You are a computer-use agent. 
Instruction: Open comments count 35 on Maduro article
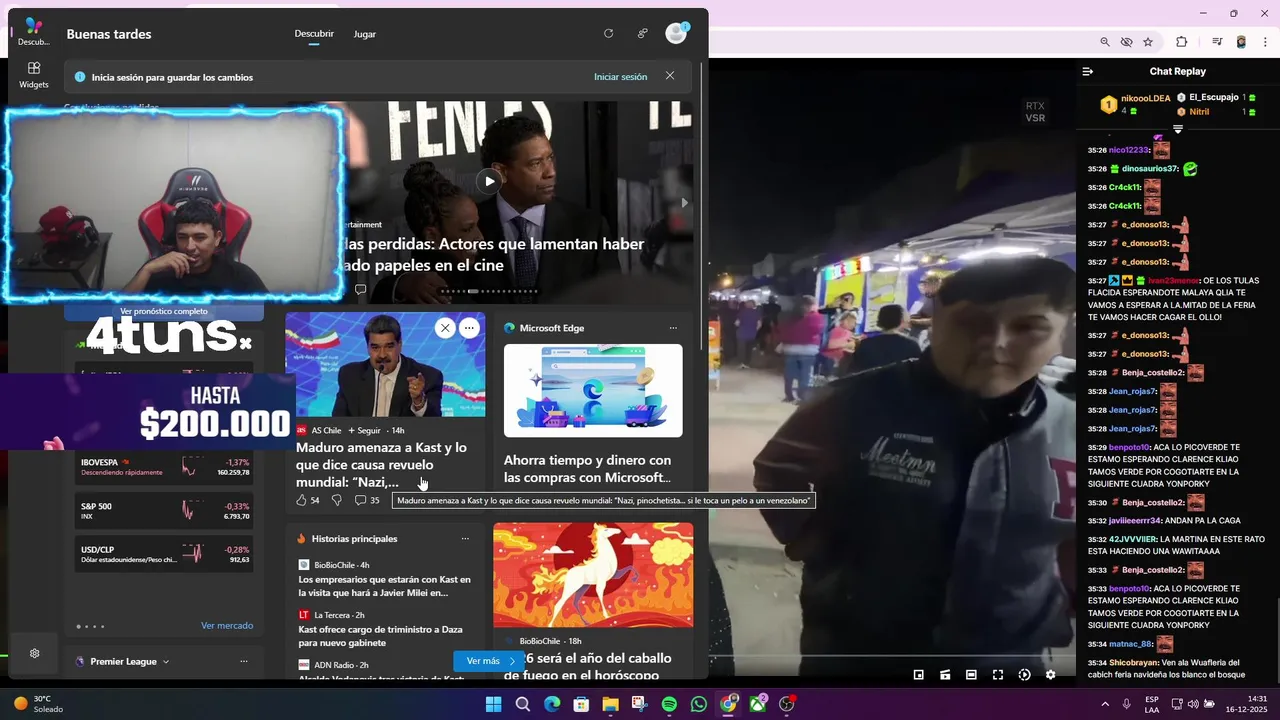coord(367,500)
